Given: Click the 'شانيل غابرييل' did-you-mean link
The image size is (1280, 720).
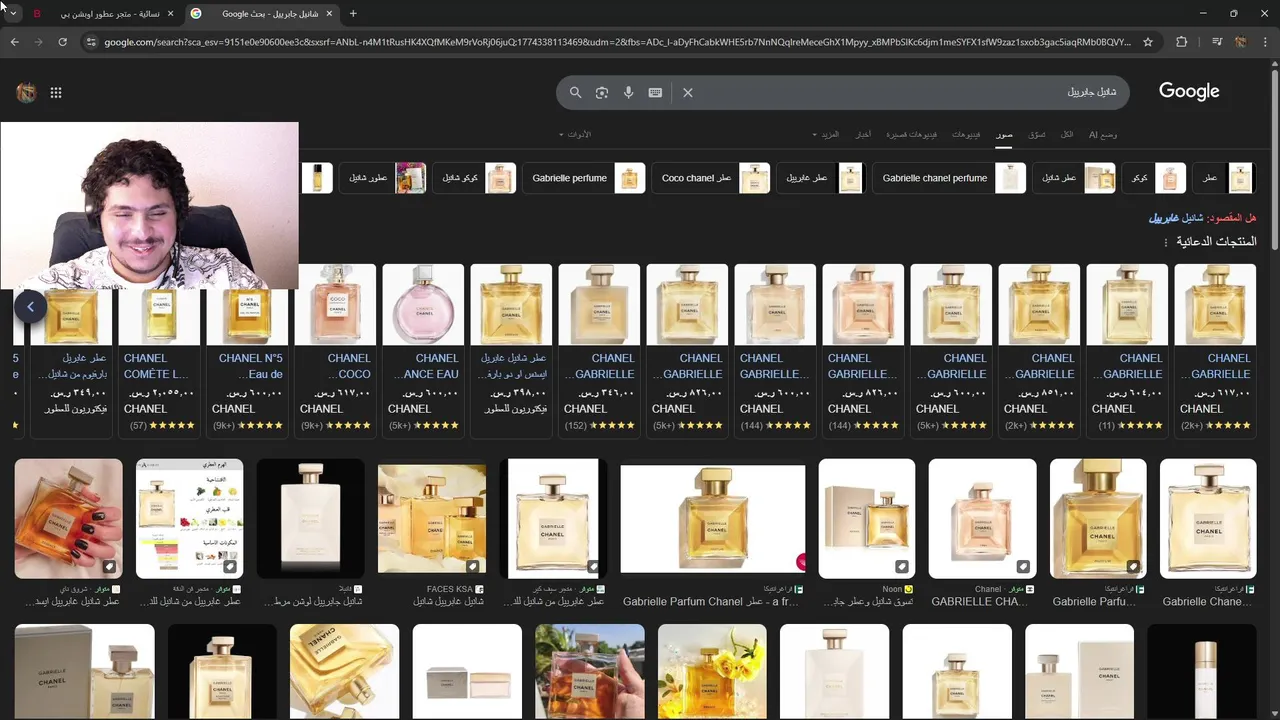Looking at the screenshot, I should pyautogui.click(x=1176, y=217).
